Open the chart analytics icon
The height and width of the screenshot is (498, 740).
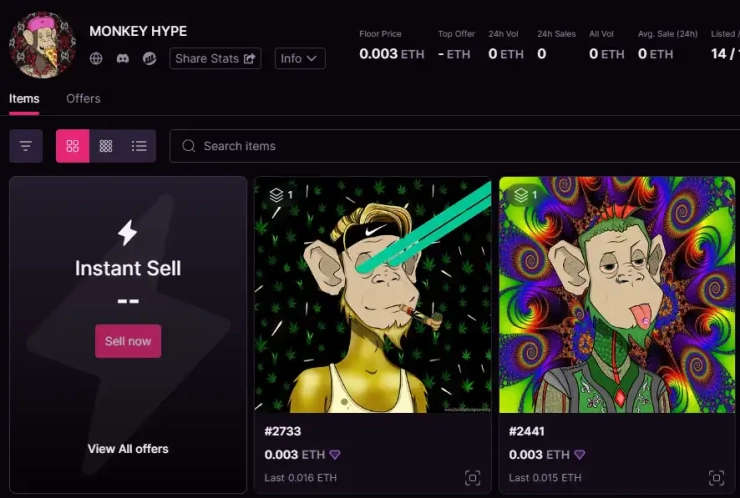pos(149,59)
